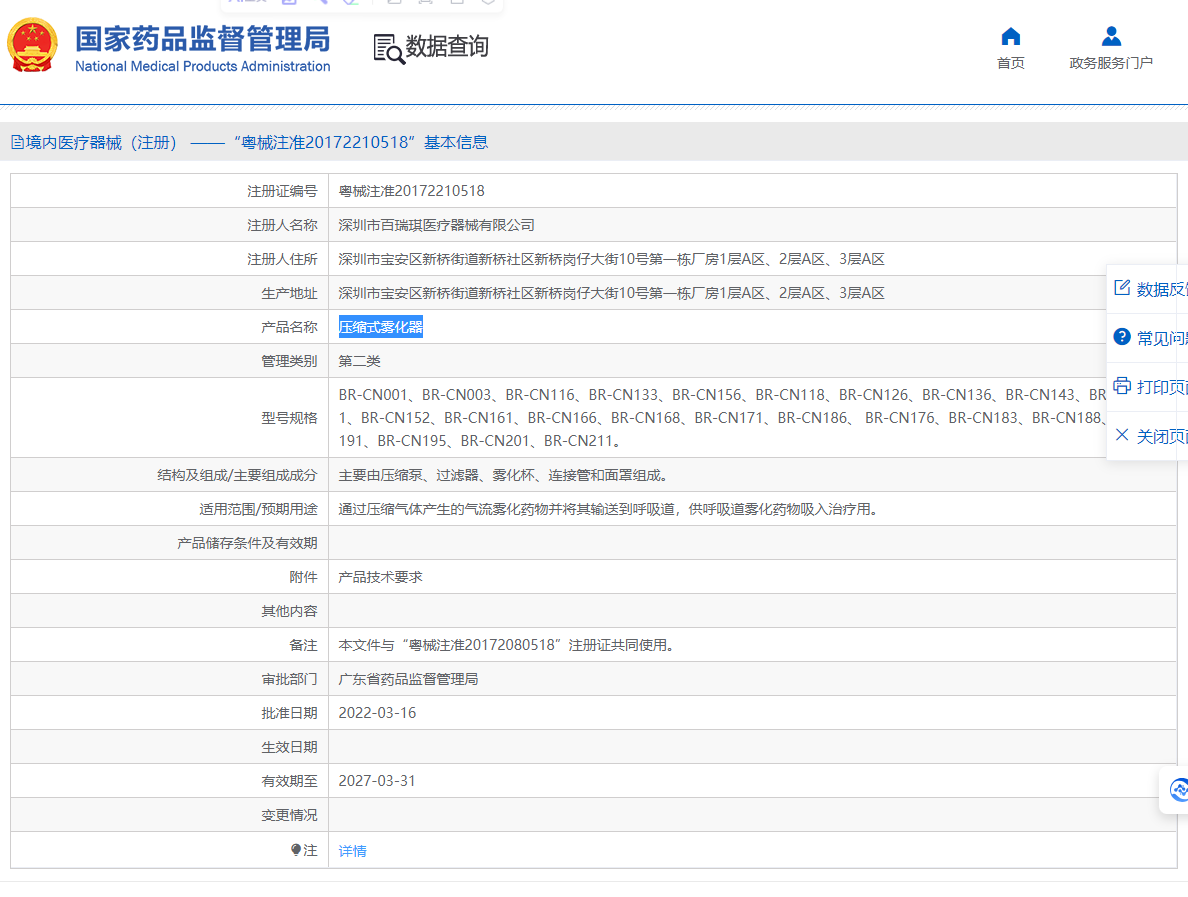Open the 详情 link
This screenshot has width=1188, height=897.
[352, 851]
